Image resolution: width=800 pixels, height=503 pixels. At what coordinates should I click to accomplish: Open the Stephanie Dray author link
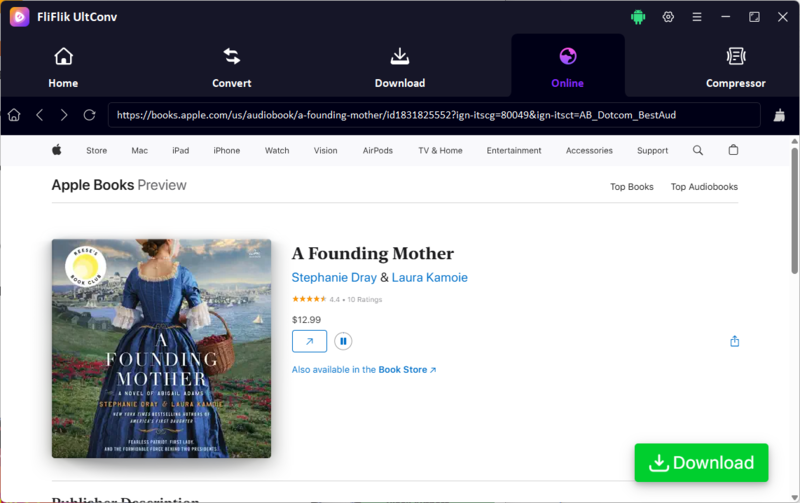click(334, 278)
